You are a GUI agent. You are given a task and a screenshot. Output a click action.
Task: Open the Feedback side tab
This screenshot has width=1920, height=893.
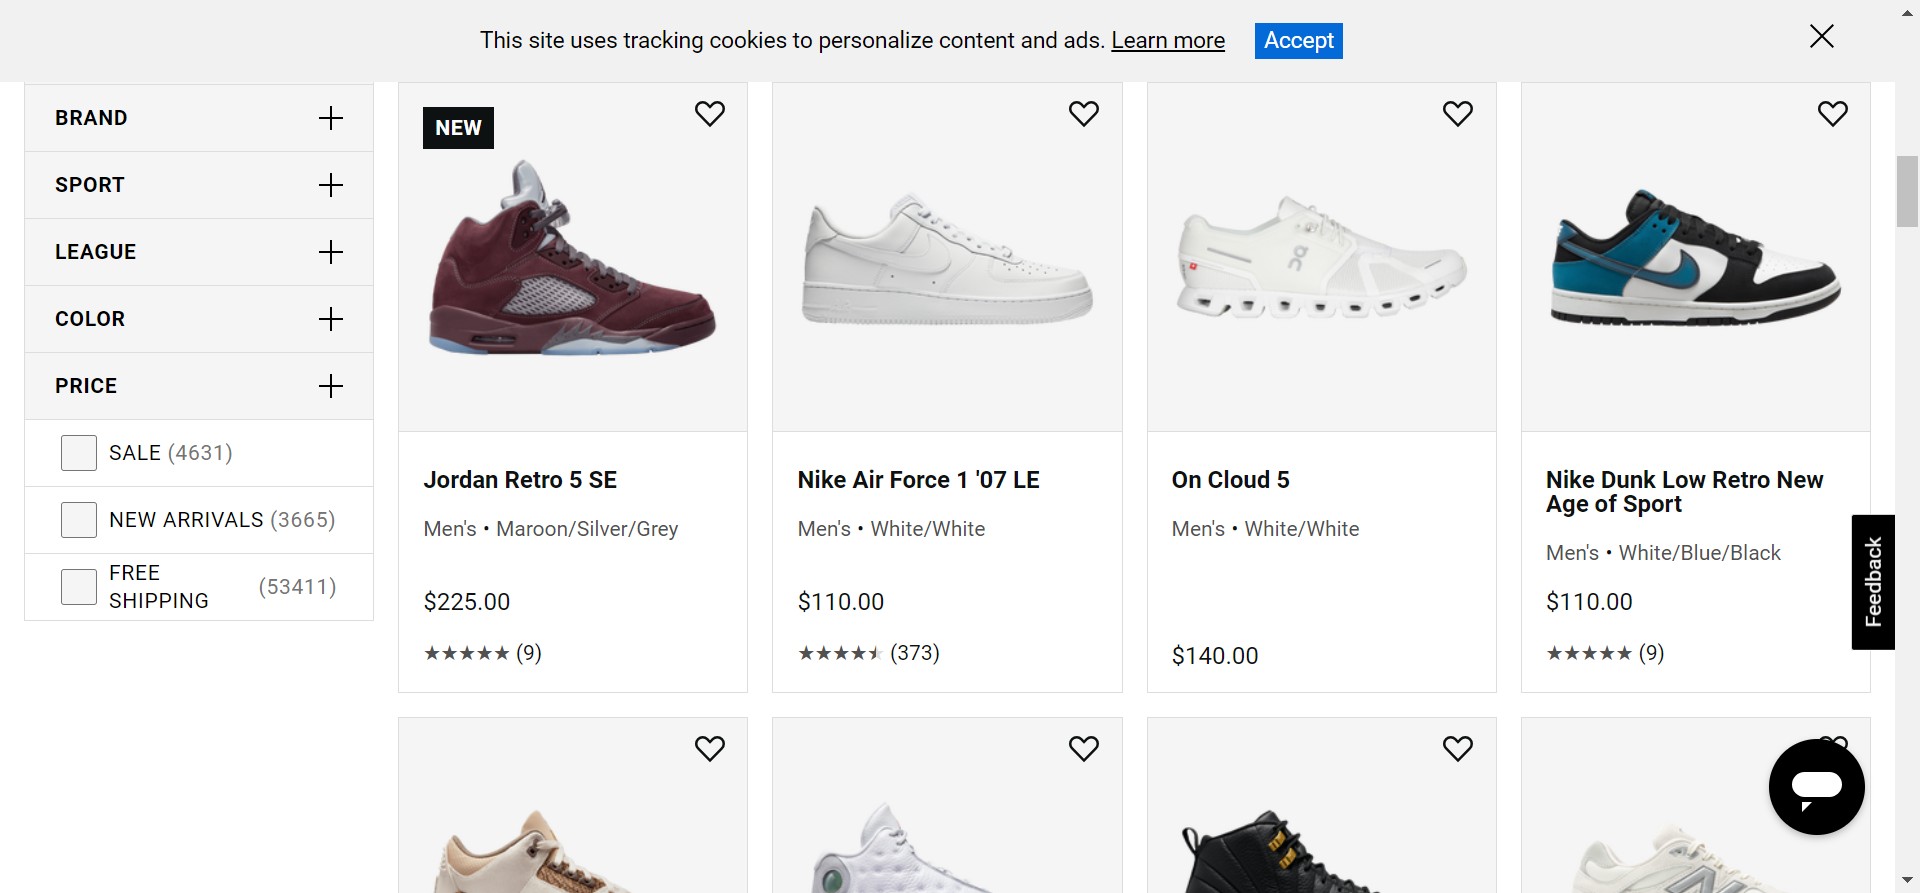point(1873,582)
